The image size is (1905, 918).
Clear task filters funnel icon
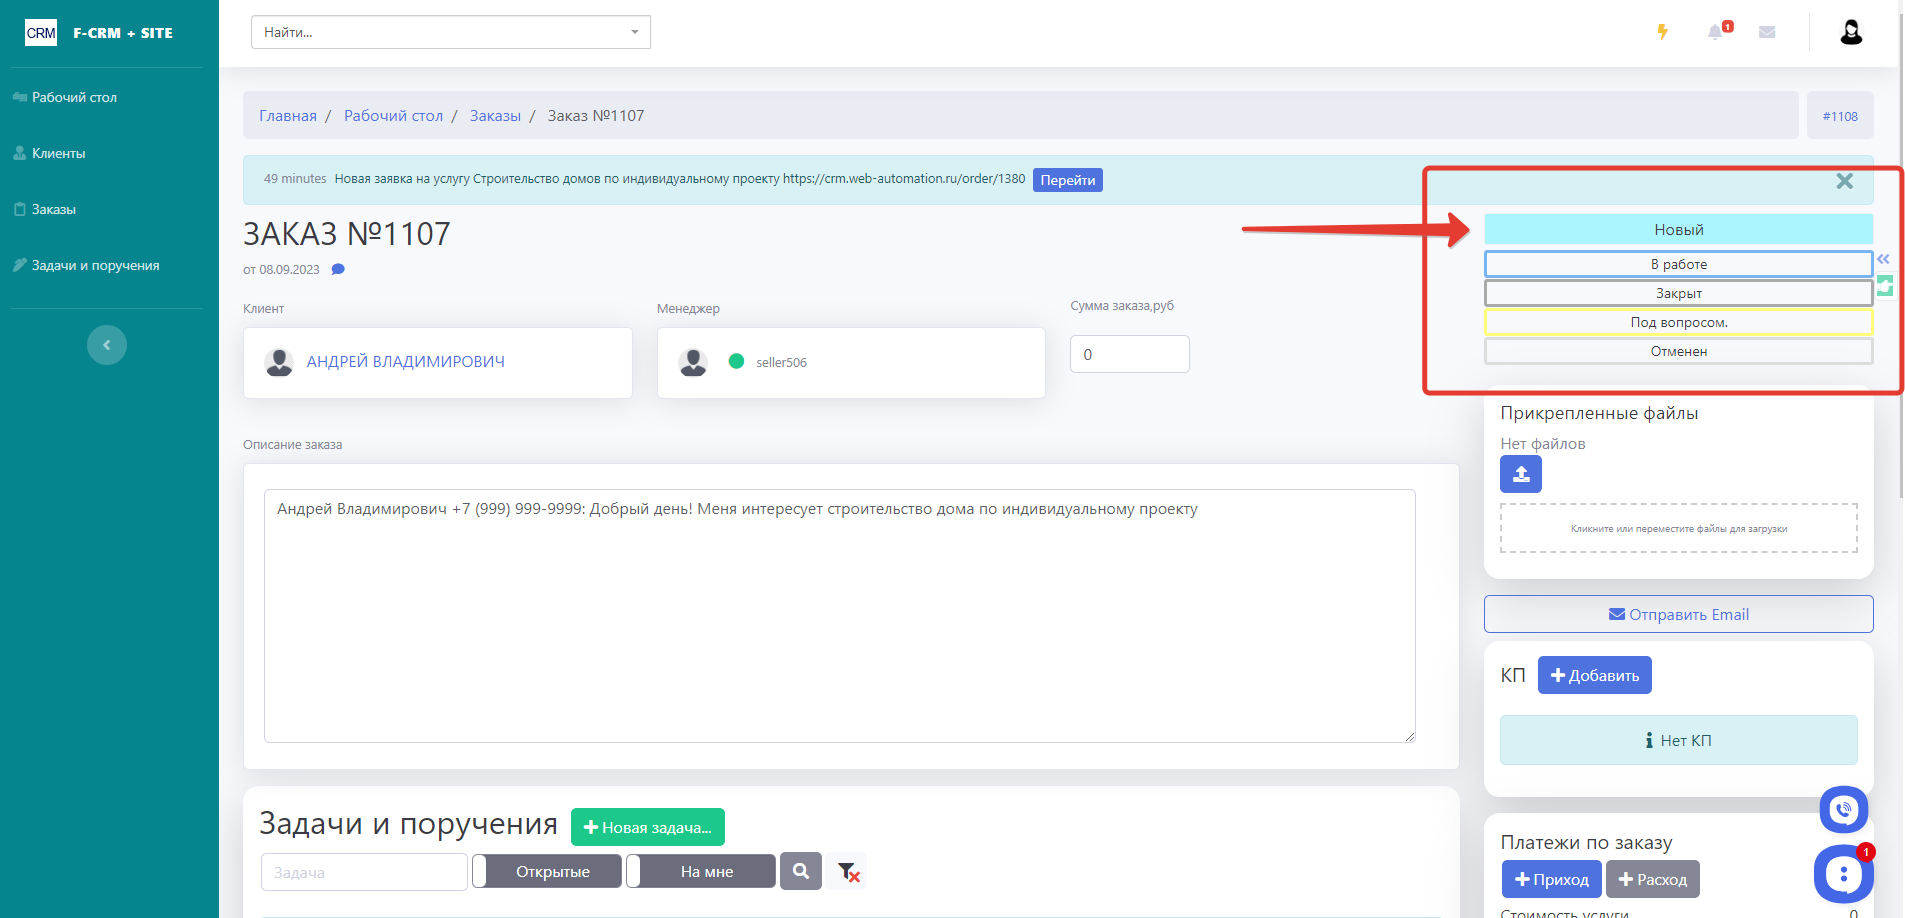848,872
